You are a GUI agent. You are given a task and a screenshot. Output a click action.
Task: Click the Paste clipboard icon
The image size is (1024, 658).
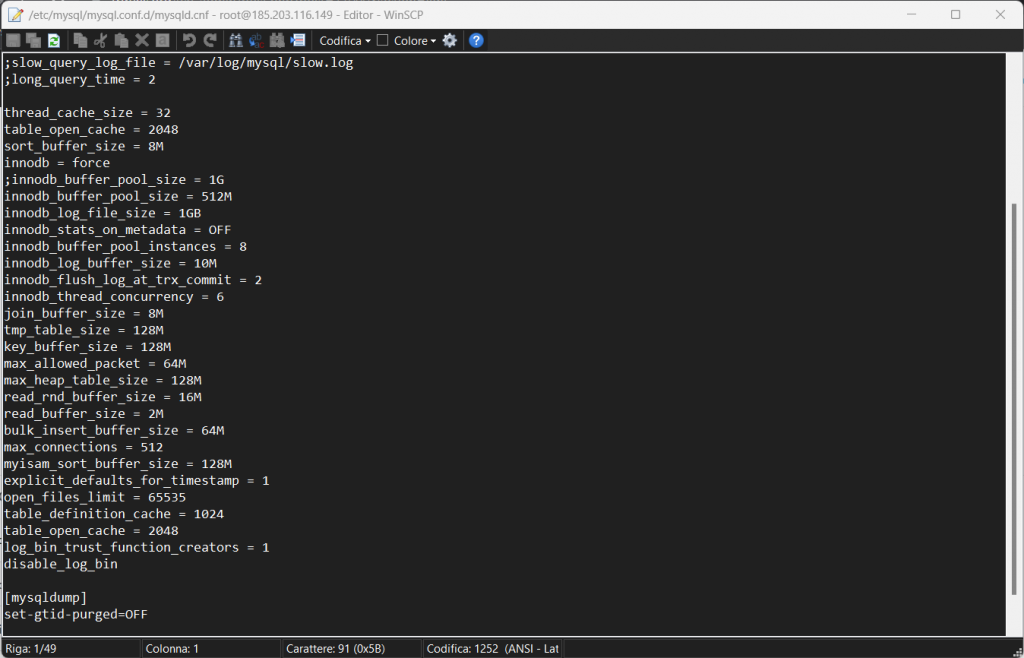121,41
